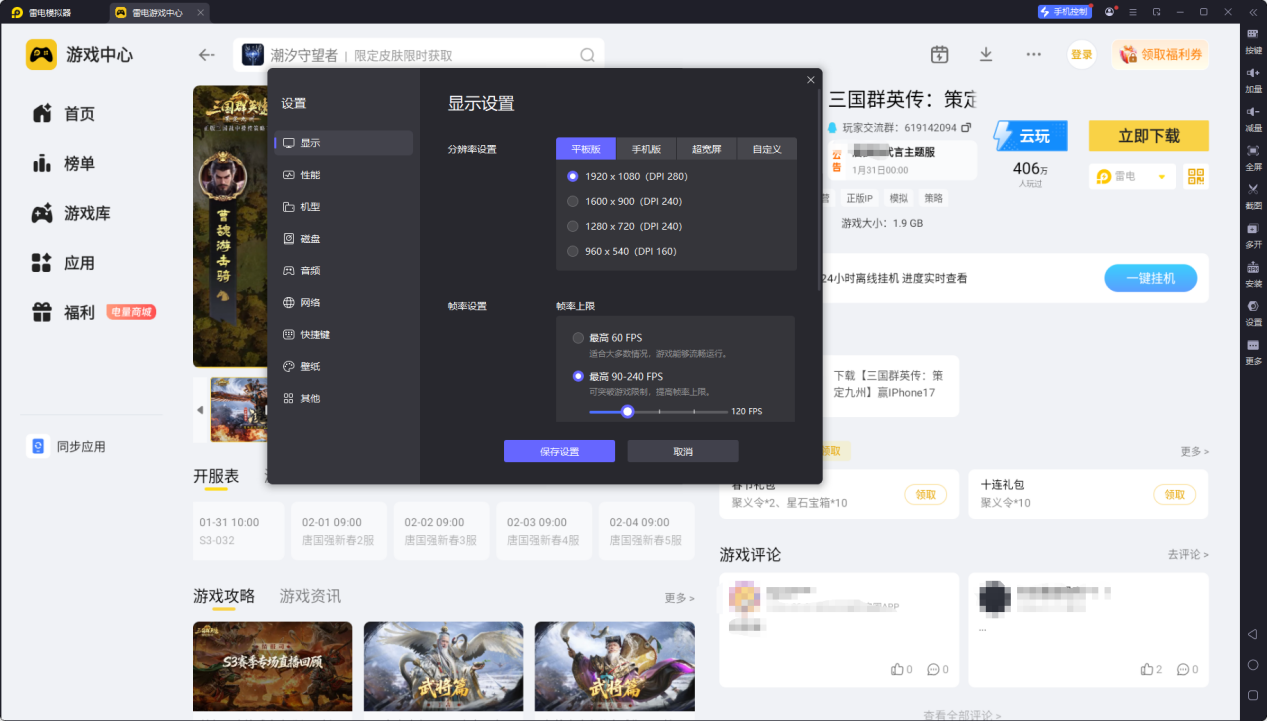Click the 安装 APK install icon
Viewport: 1267px width, 721px height.
tap(1253, 273)
